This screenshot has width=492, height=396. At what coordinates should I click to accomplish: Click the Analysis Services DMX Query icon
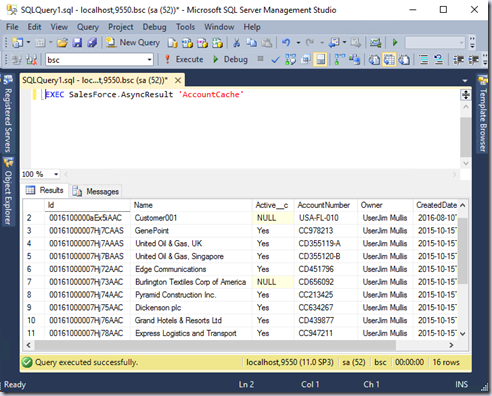pos(202,43)
